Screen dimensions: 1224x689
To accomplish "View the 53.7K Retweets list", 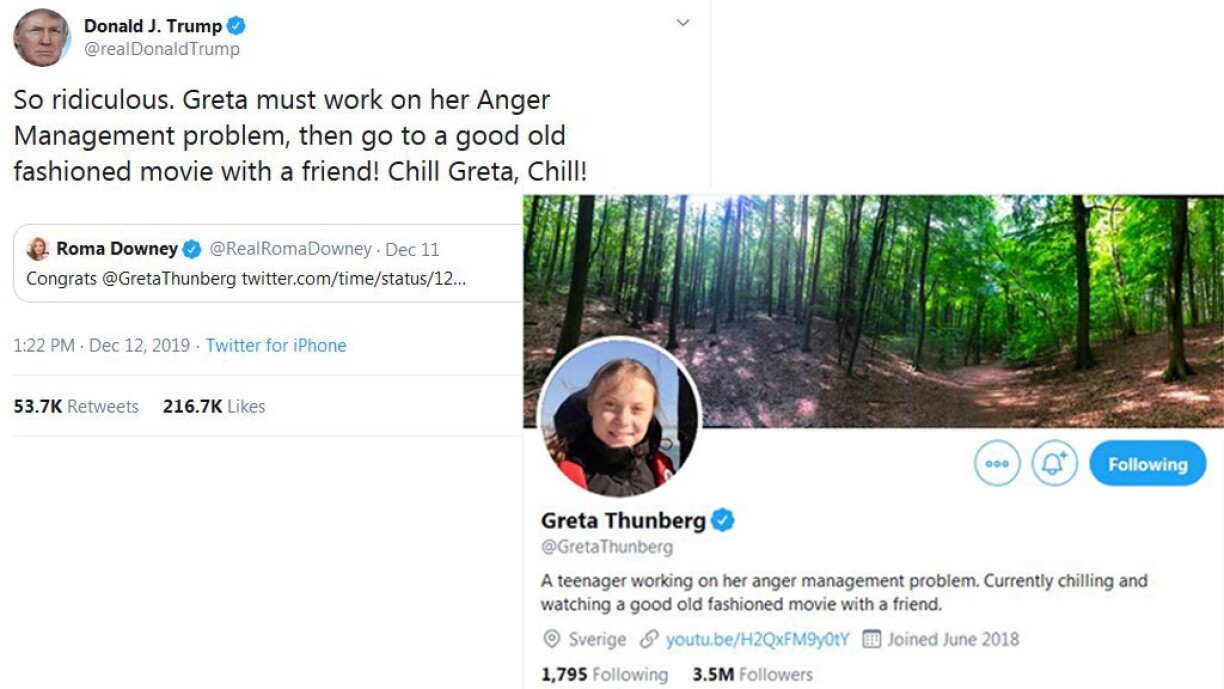I will coord(76,406).
